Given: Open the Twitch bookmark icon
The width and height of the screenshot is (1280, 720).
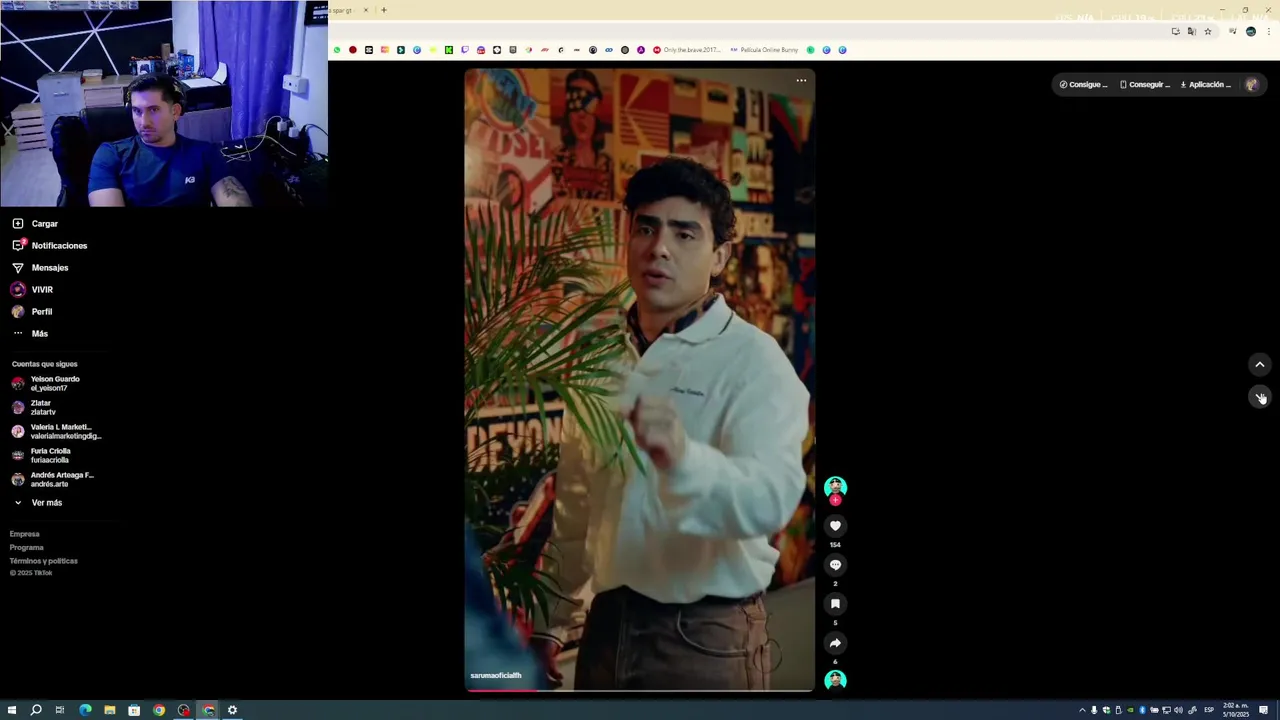Looking at the screenshot, I should point(465,50).
